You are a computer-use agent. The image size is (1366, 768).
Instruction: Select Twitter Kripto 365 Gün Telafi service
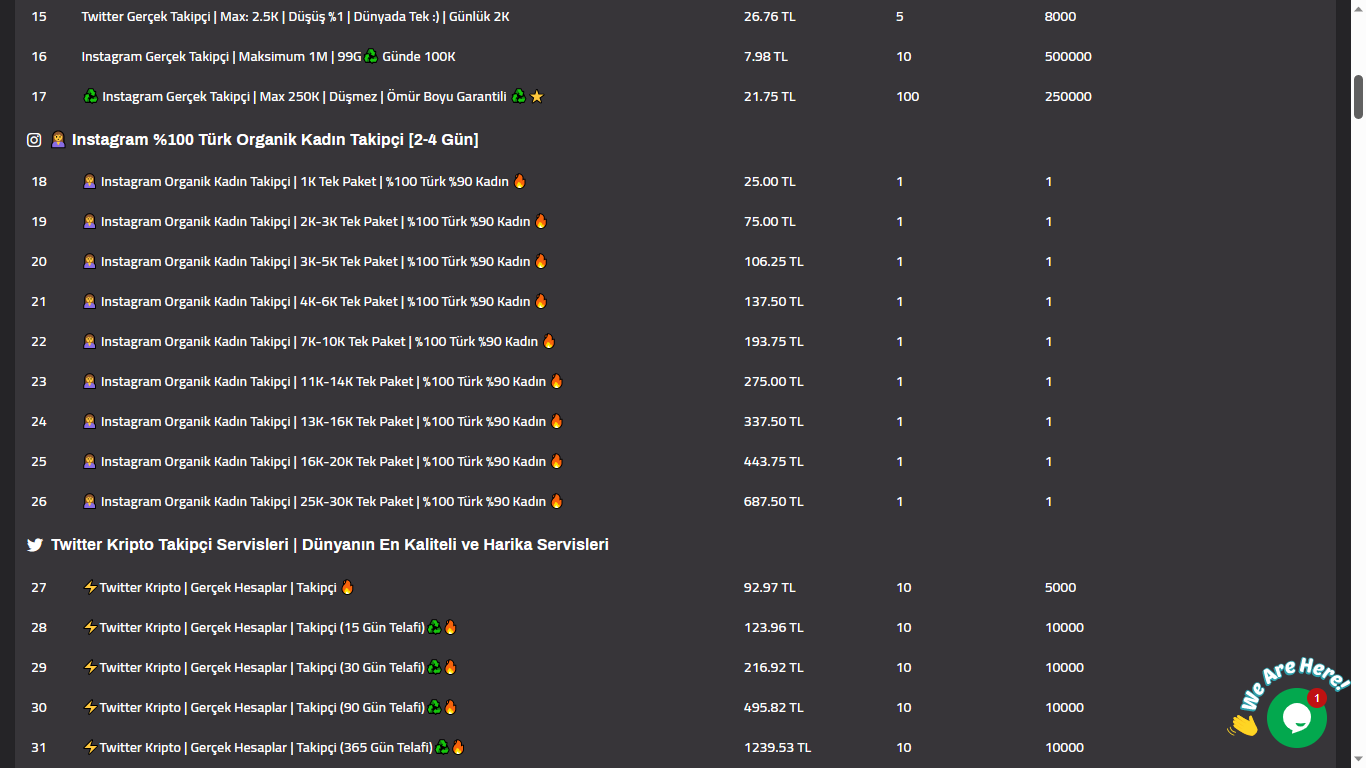[274, 747]
